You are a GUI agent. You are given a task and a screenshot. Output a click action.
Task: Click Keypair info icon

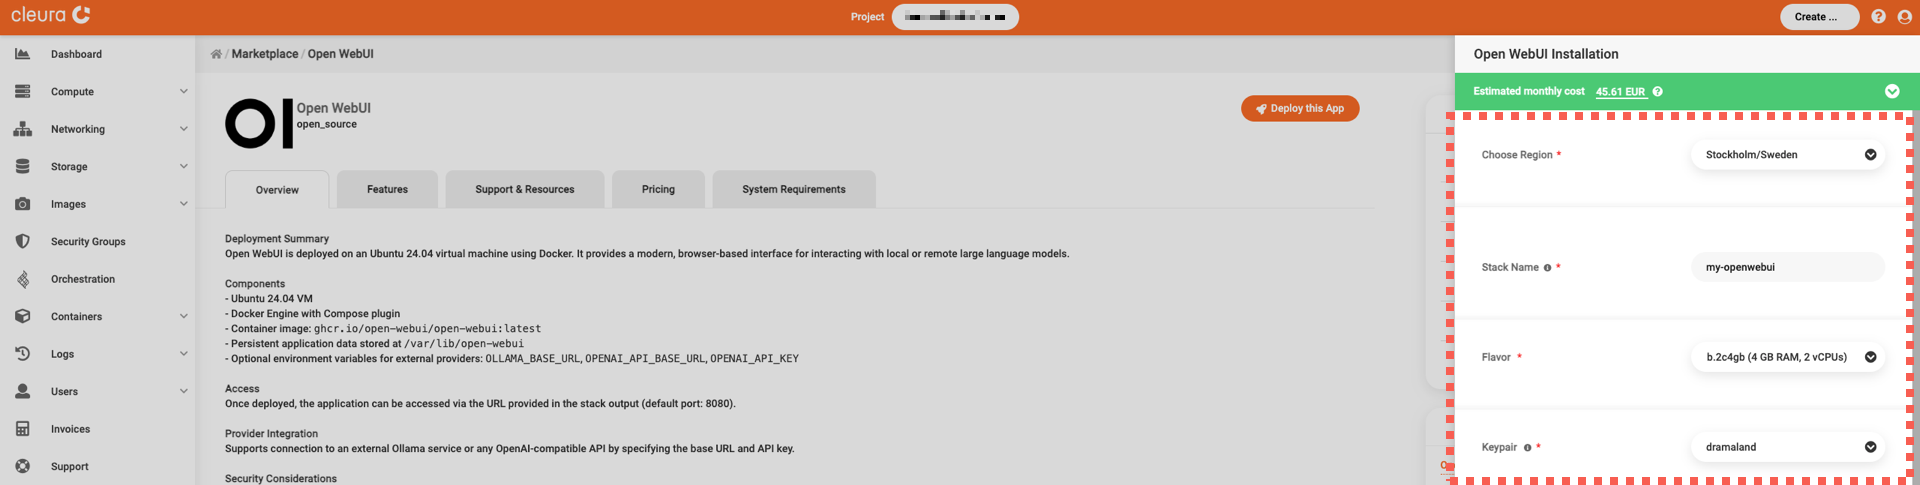click(1527, 448)
